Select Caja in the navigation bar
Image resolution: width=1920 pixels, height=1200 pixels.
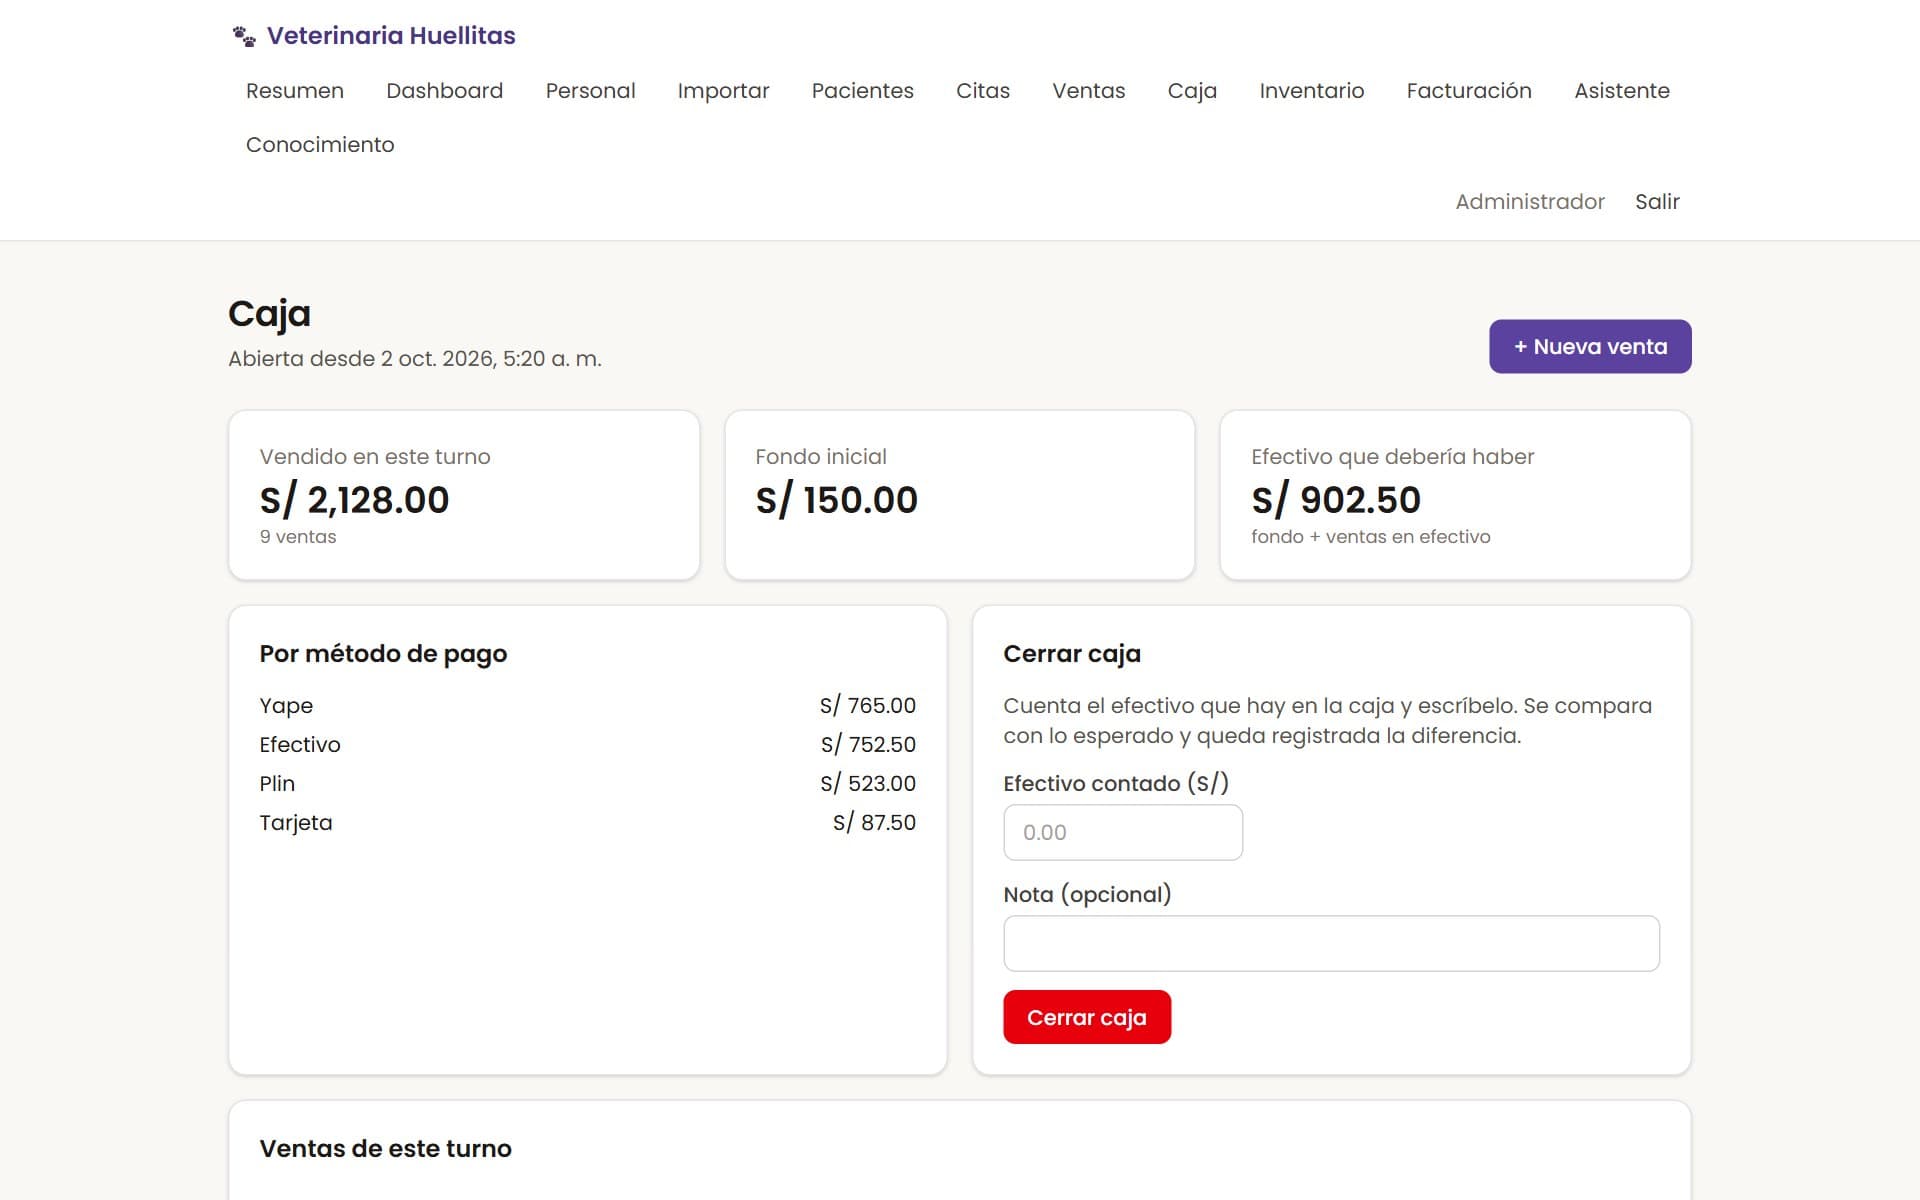[1192, 91]
